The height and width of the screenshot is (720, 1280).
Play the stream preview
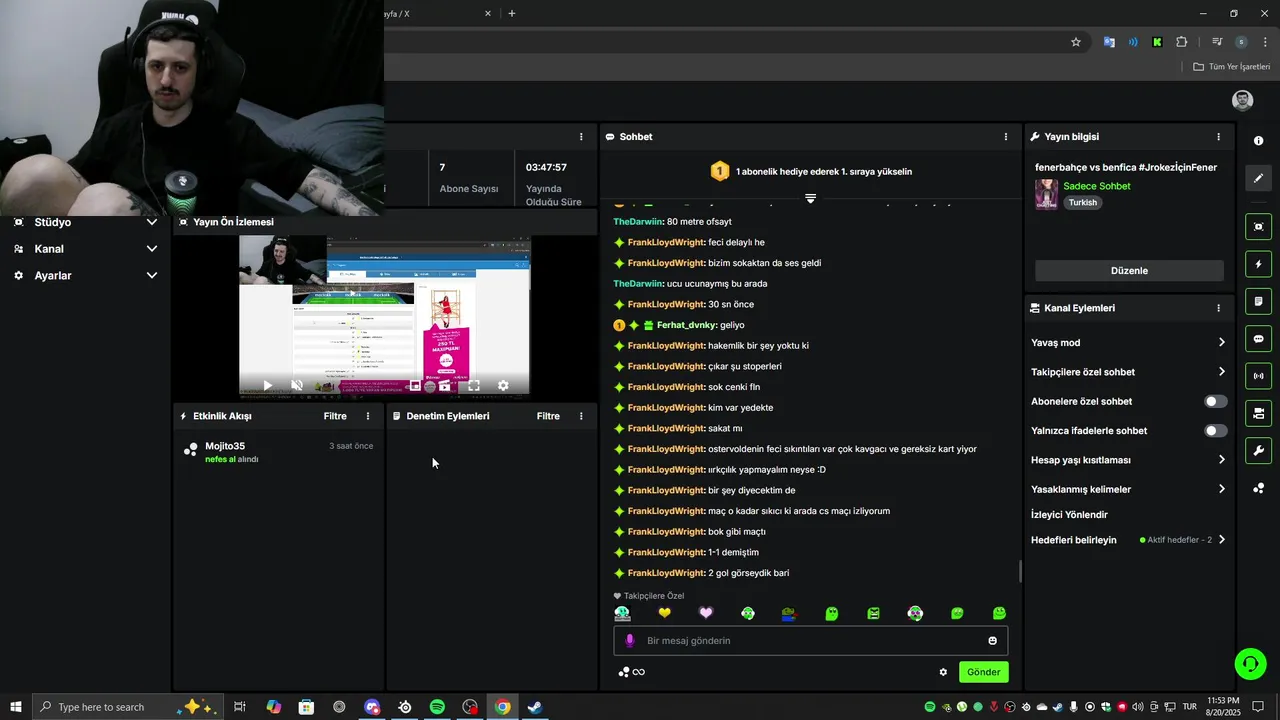tap(267, 385)
